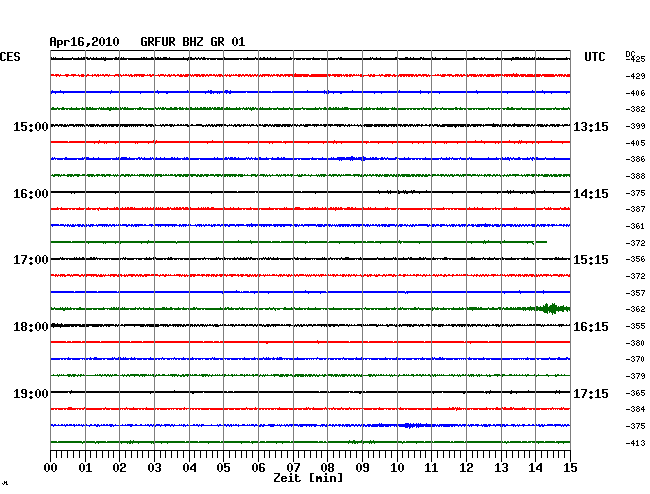Click the 14 minute axis label

click(x=536, y=468)
